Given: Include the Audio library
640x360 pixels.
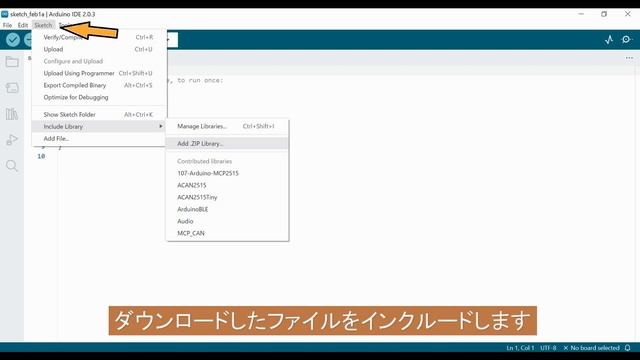Looking at the screenshot, I should [x=227, y=221].
